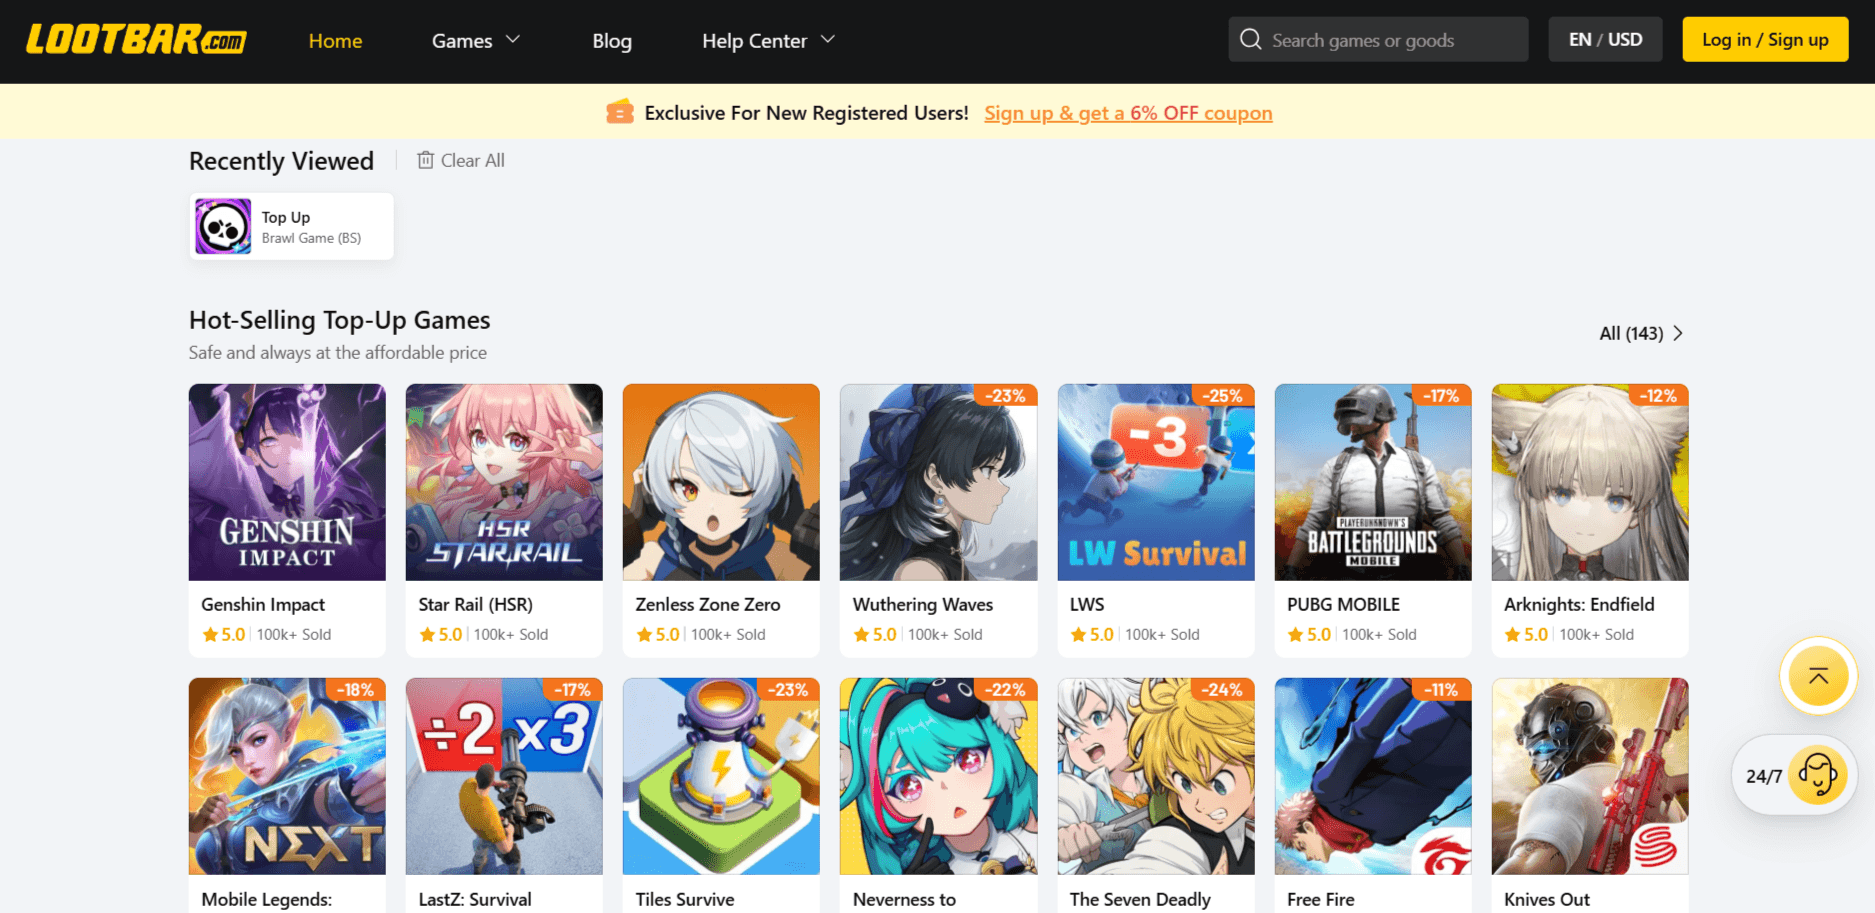Screen dimensions: 1875x913
Task: Open the Knives Out thumbnail
Action: pyautogui.click(x=1590, y=776)
